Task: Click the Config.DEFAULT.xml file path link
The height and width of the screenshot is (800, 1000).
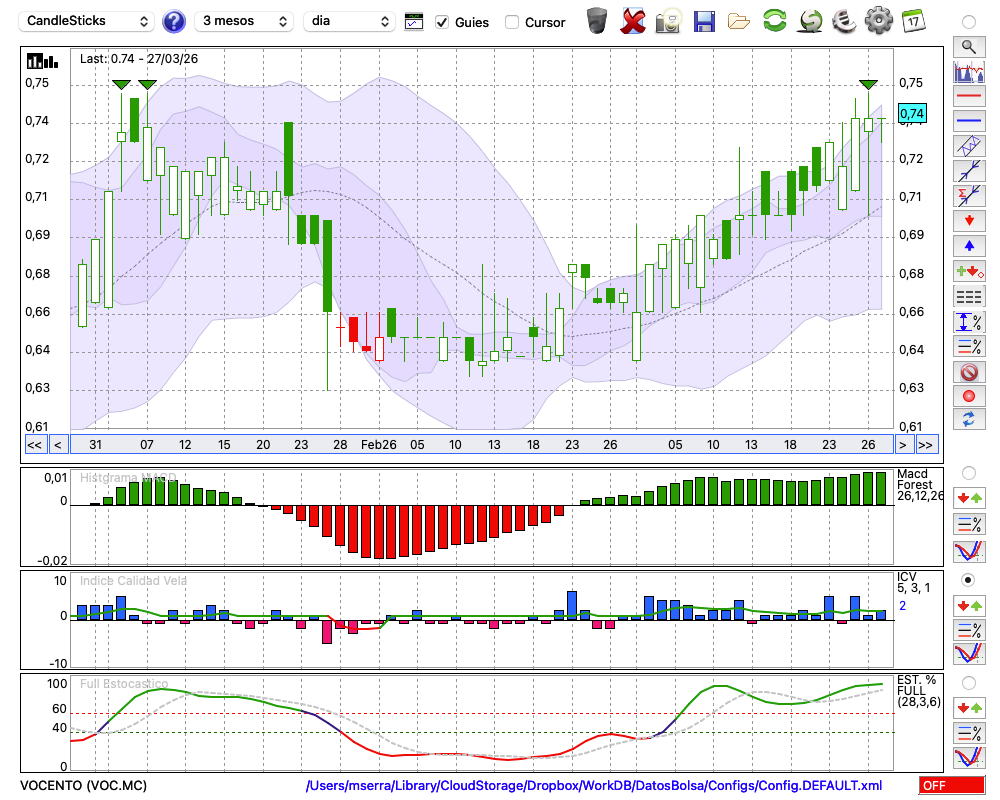Action: [x=594, y=786]
